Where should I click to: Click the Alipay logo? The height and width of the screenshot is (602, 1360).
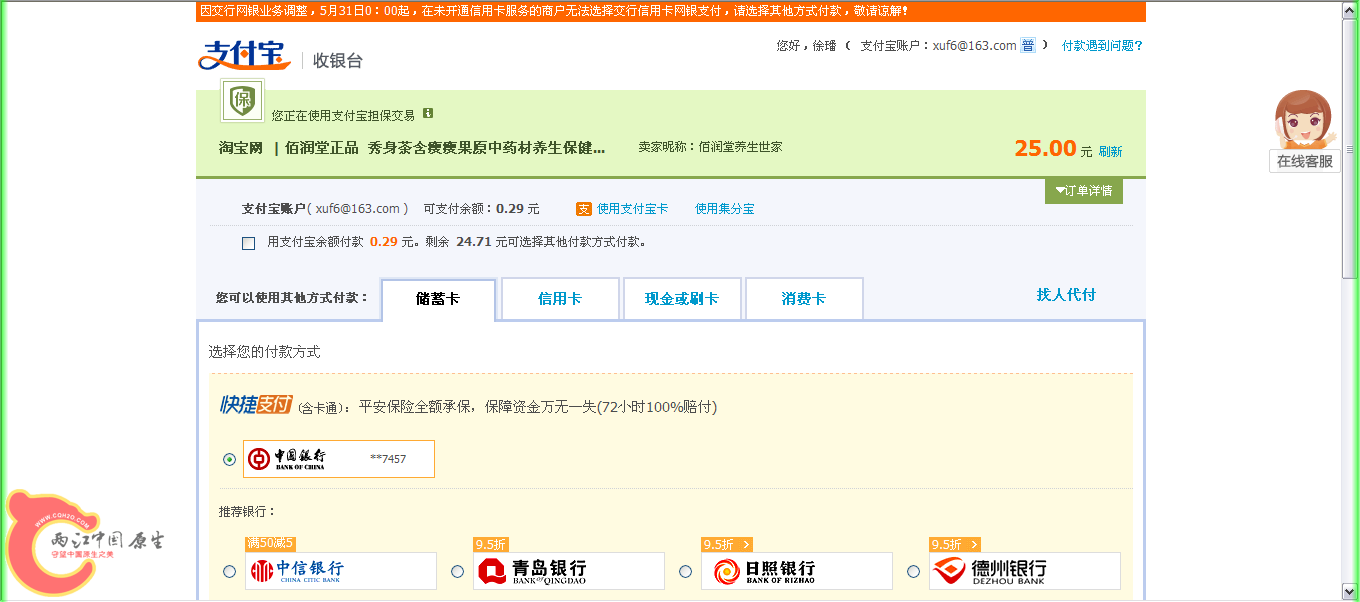point(243,57)
